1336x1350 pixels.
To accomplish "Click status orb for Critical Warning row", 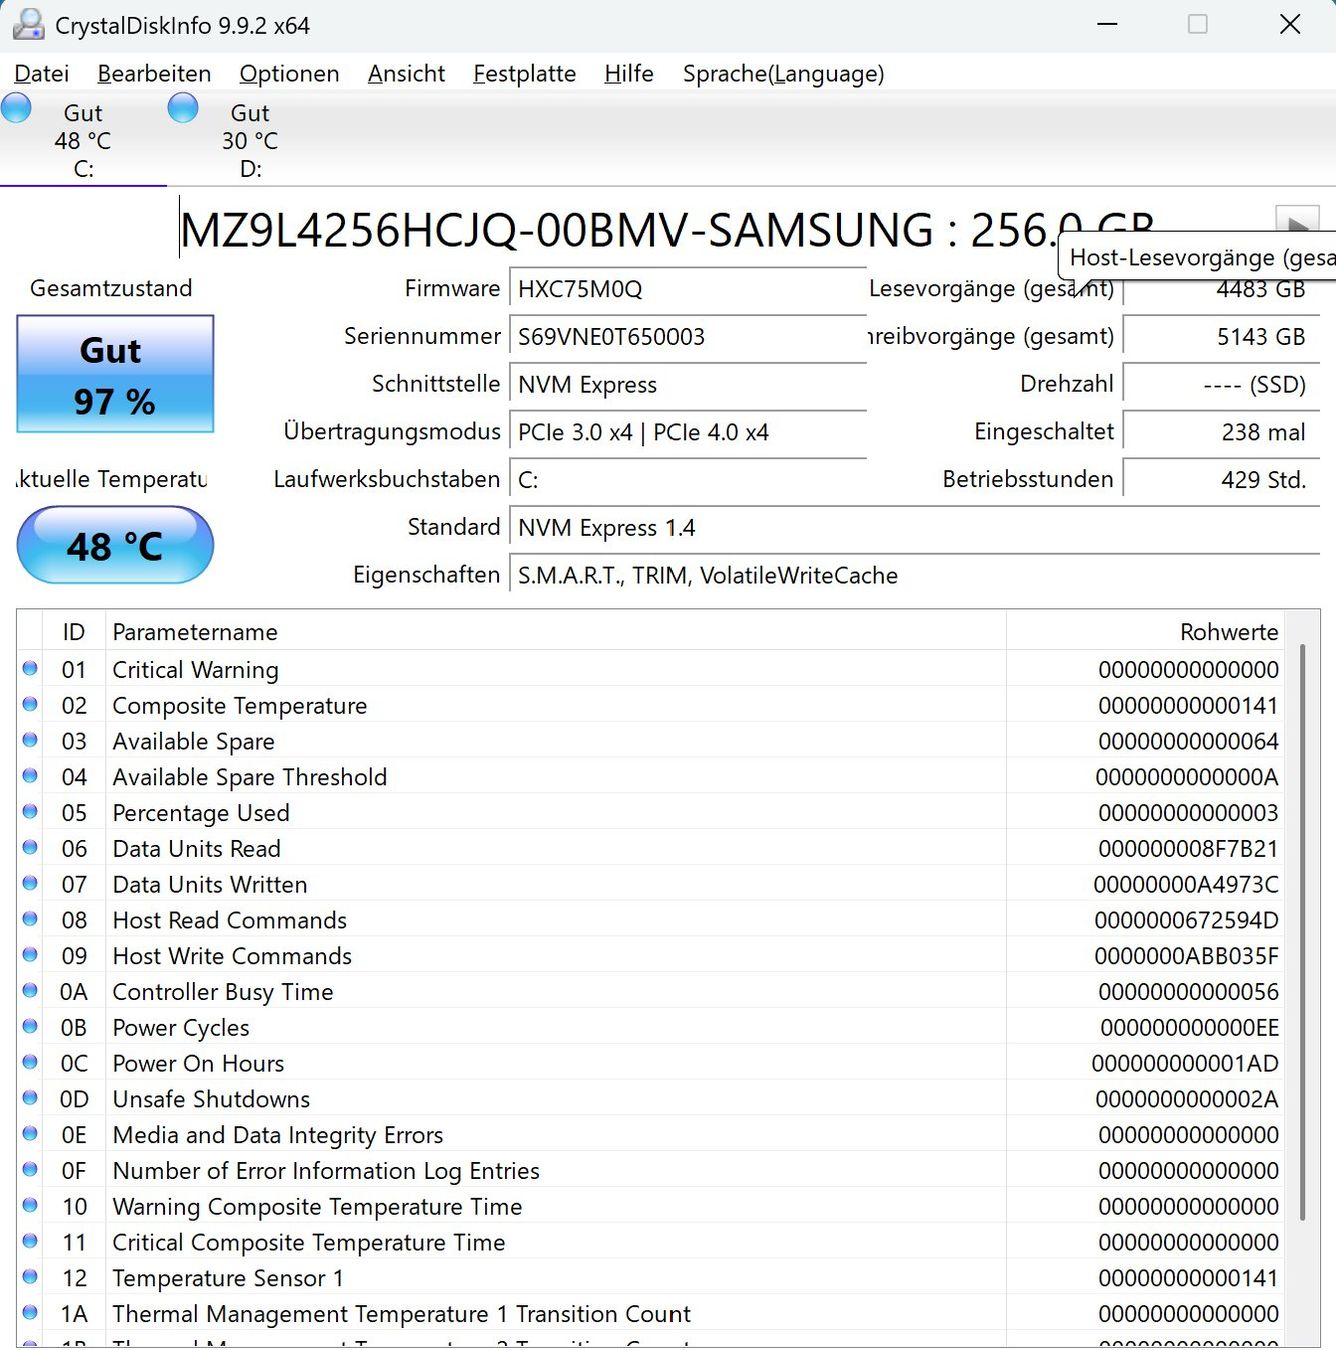I will 30,668.
